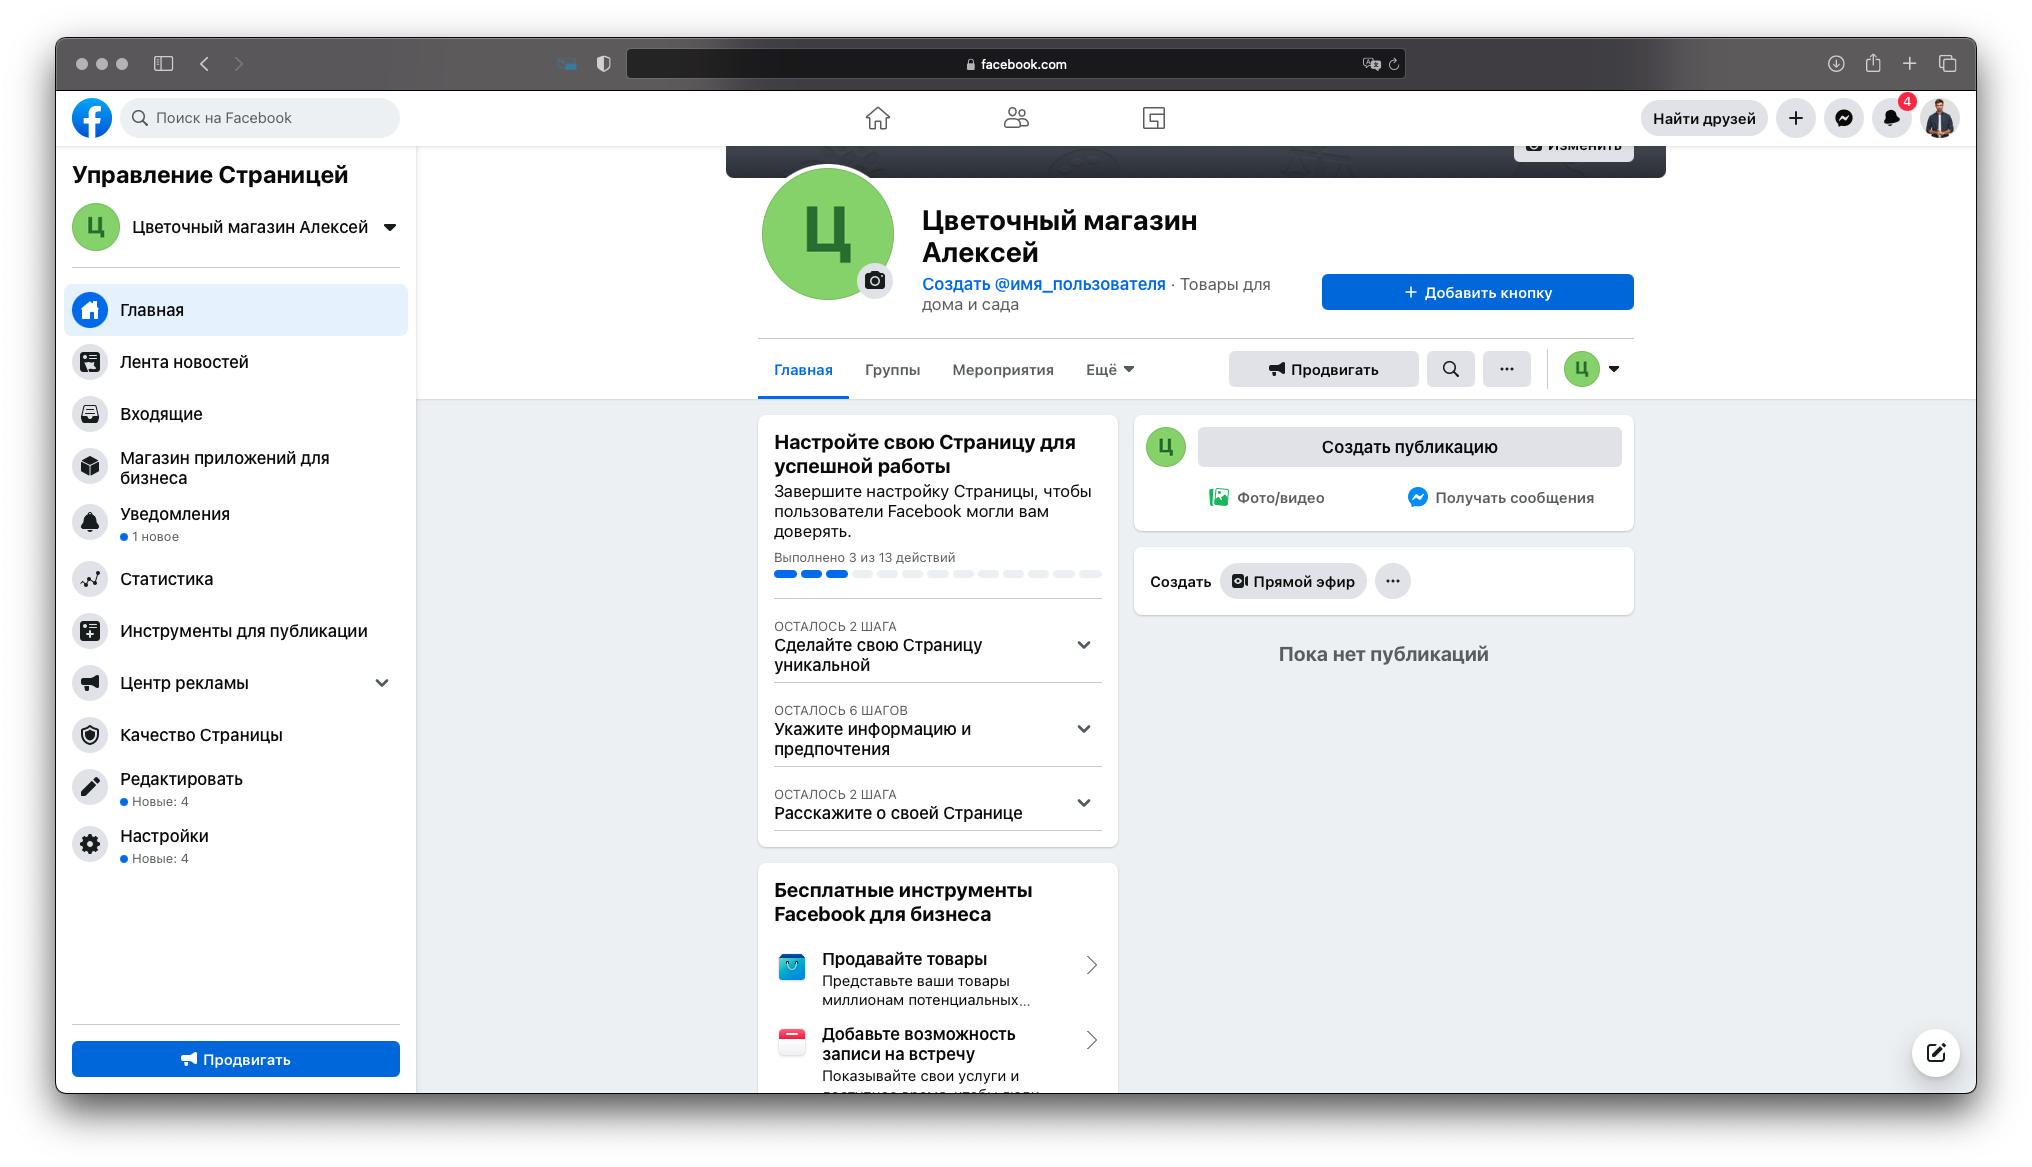This screenshot has width=2032, height=1167.
Task: Open Ещё dropdown tab
Action: [1110, 370]
